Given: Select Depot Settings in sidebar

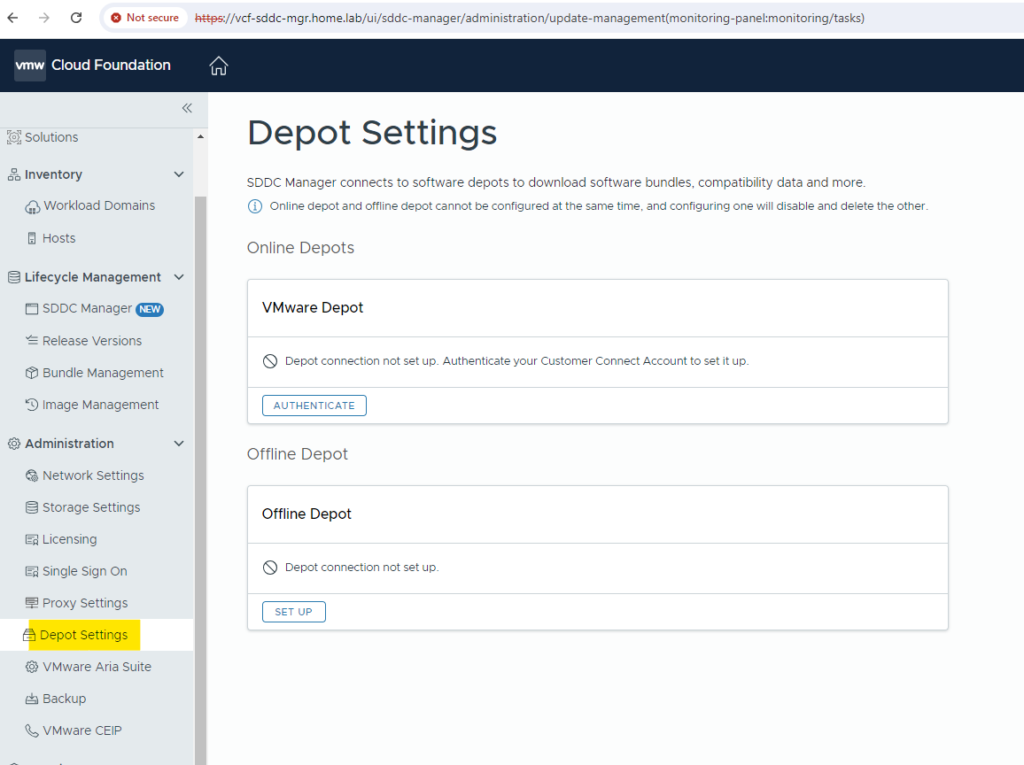Looking at the screenshot, I should click(x=97, y=635).
